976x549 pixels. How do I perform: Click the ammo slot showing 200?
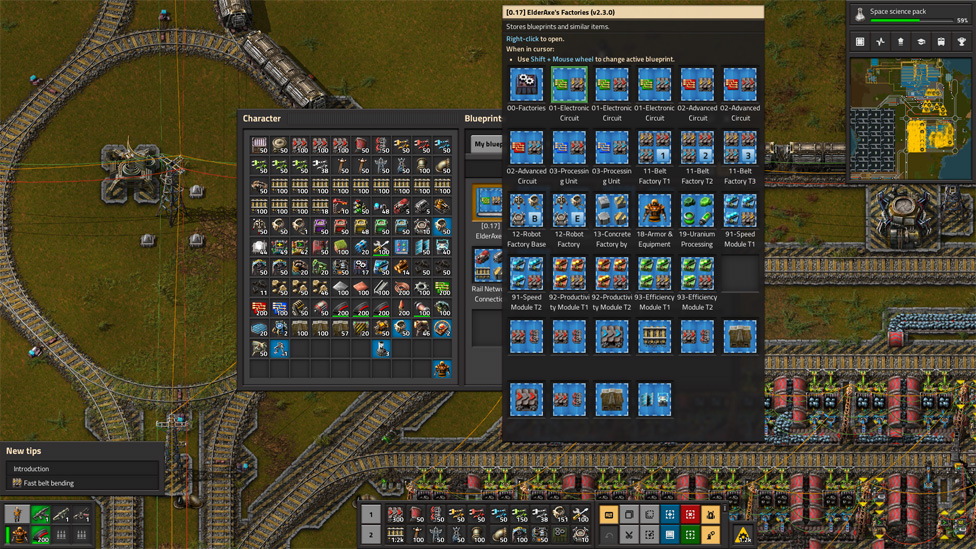point(40,535)
